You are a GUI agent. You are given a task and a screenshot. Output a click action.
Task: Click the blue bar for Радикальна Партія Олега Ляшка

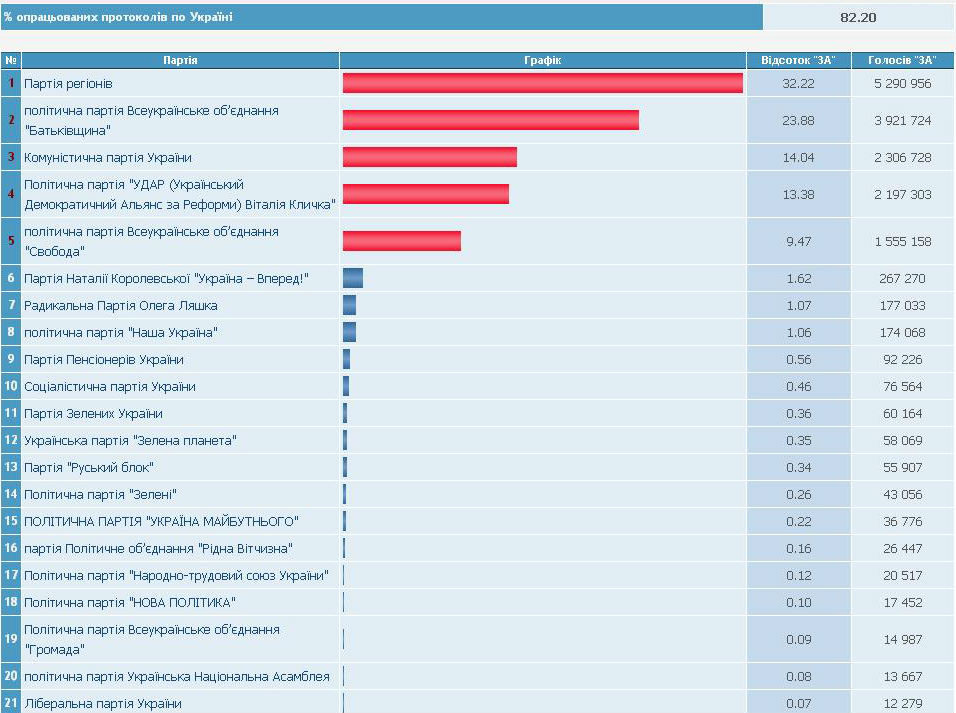[x=349, y=305]
